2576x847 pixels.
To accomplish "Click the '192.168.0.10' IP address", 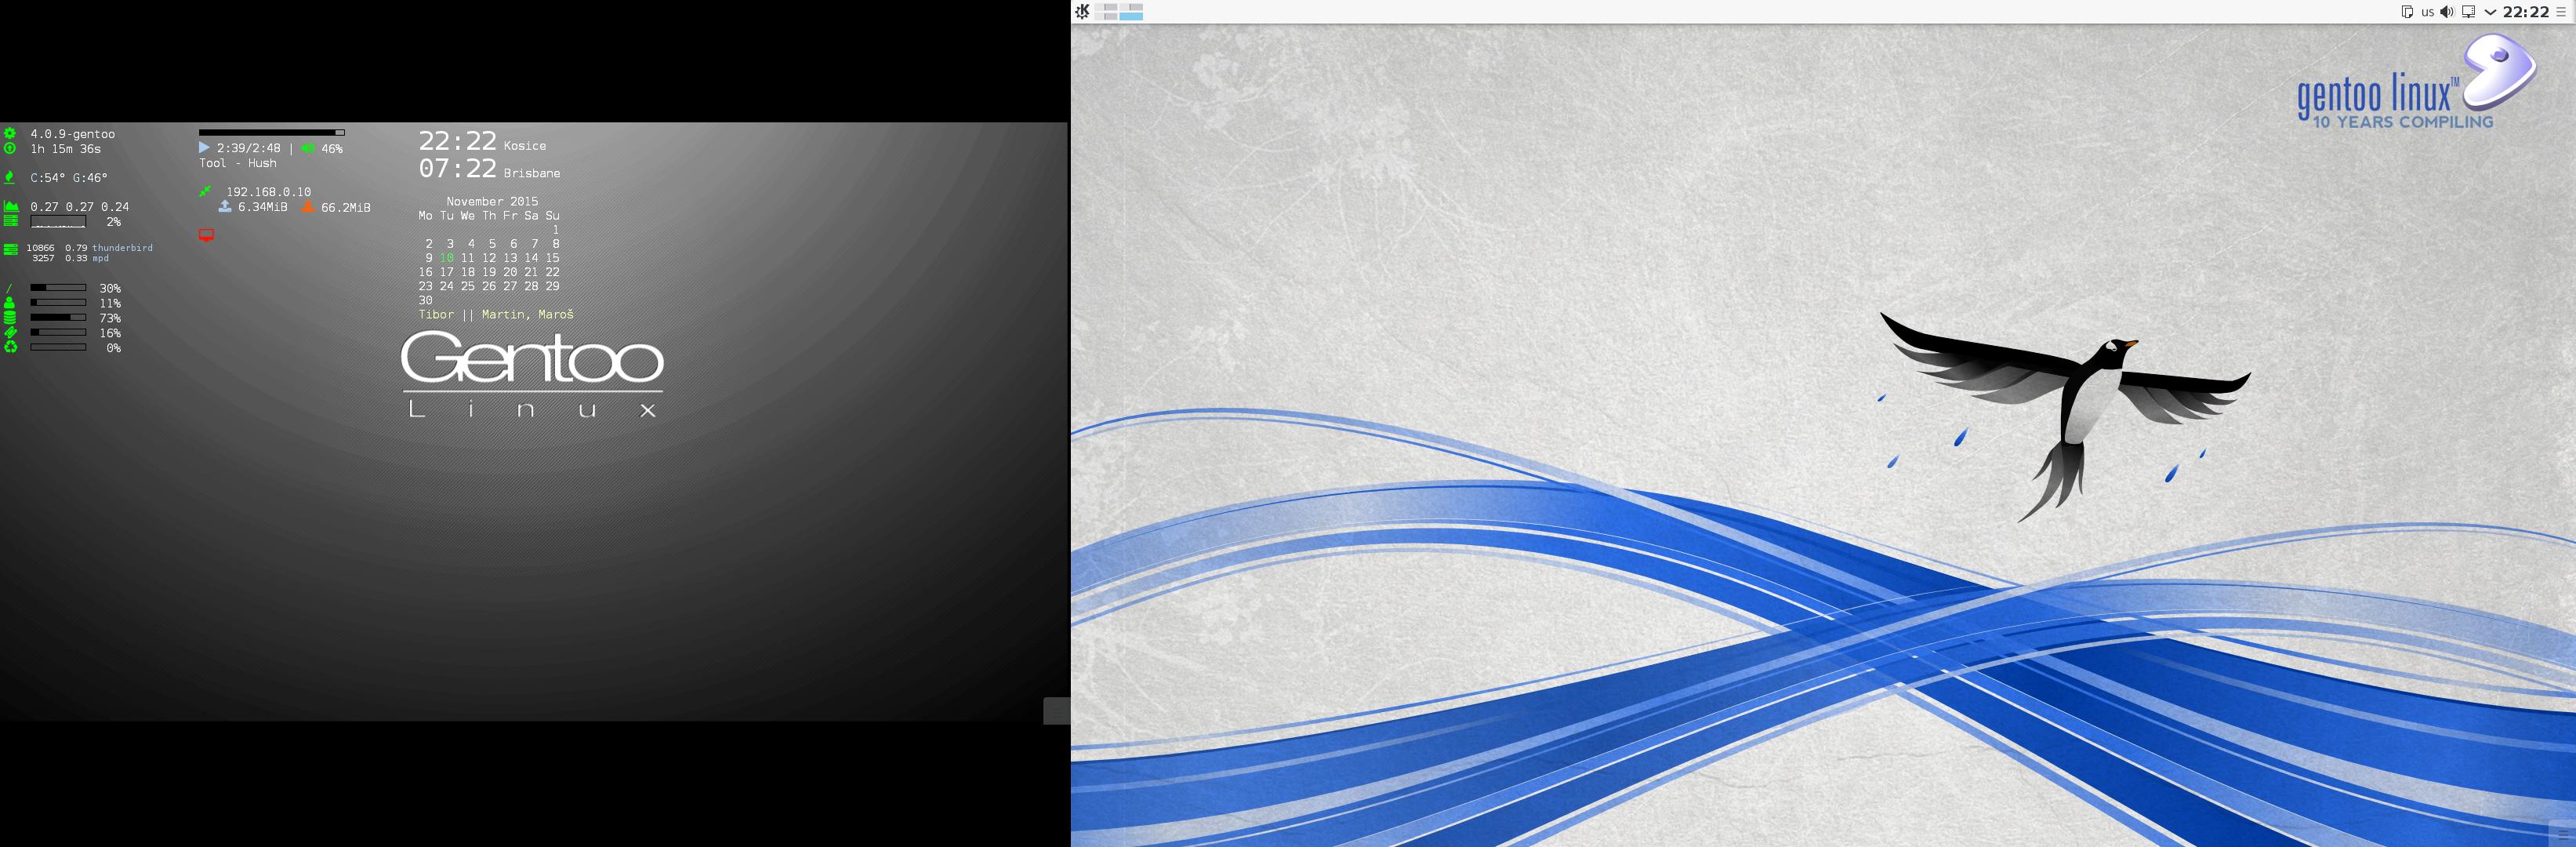I will click(268, 192).
